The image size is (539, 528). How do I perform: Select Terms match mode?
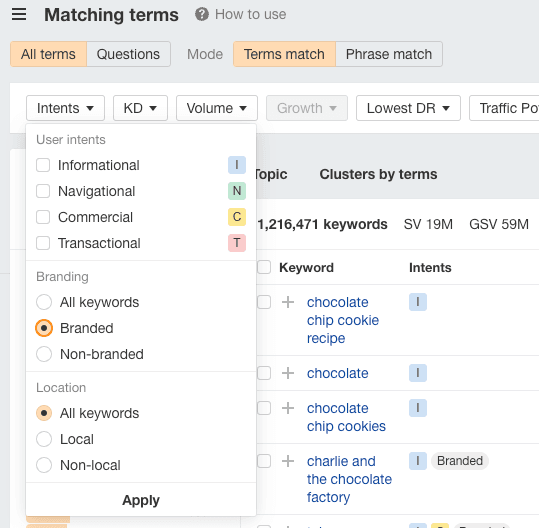tap(284, 54)
